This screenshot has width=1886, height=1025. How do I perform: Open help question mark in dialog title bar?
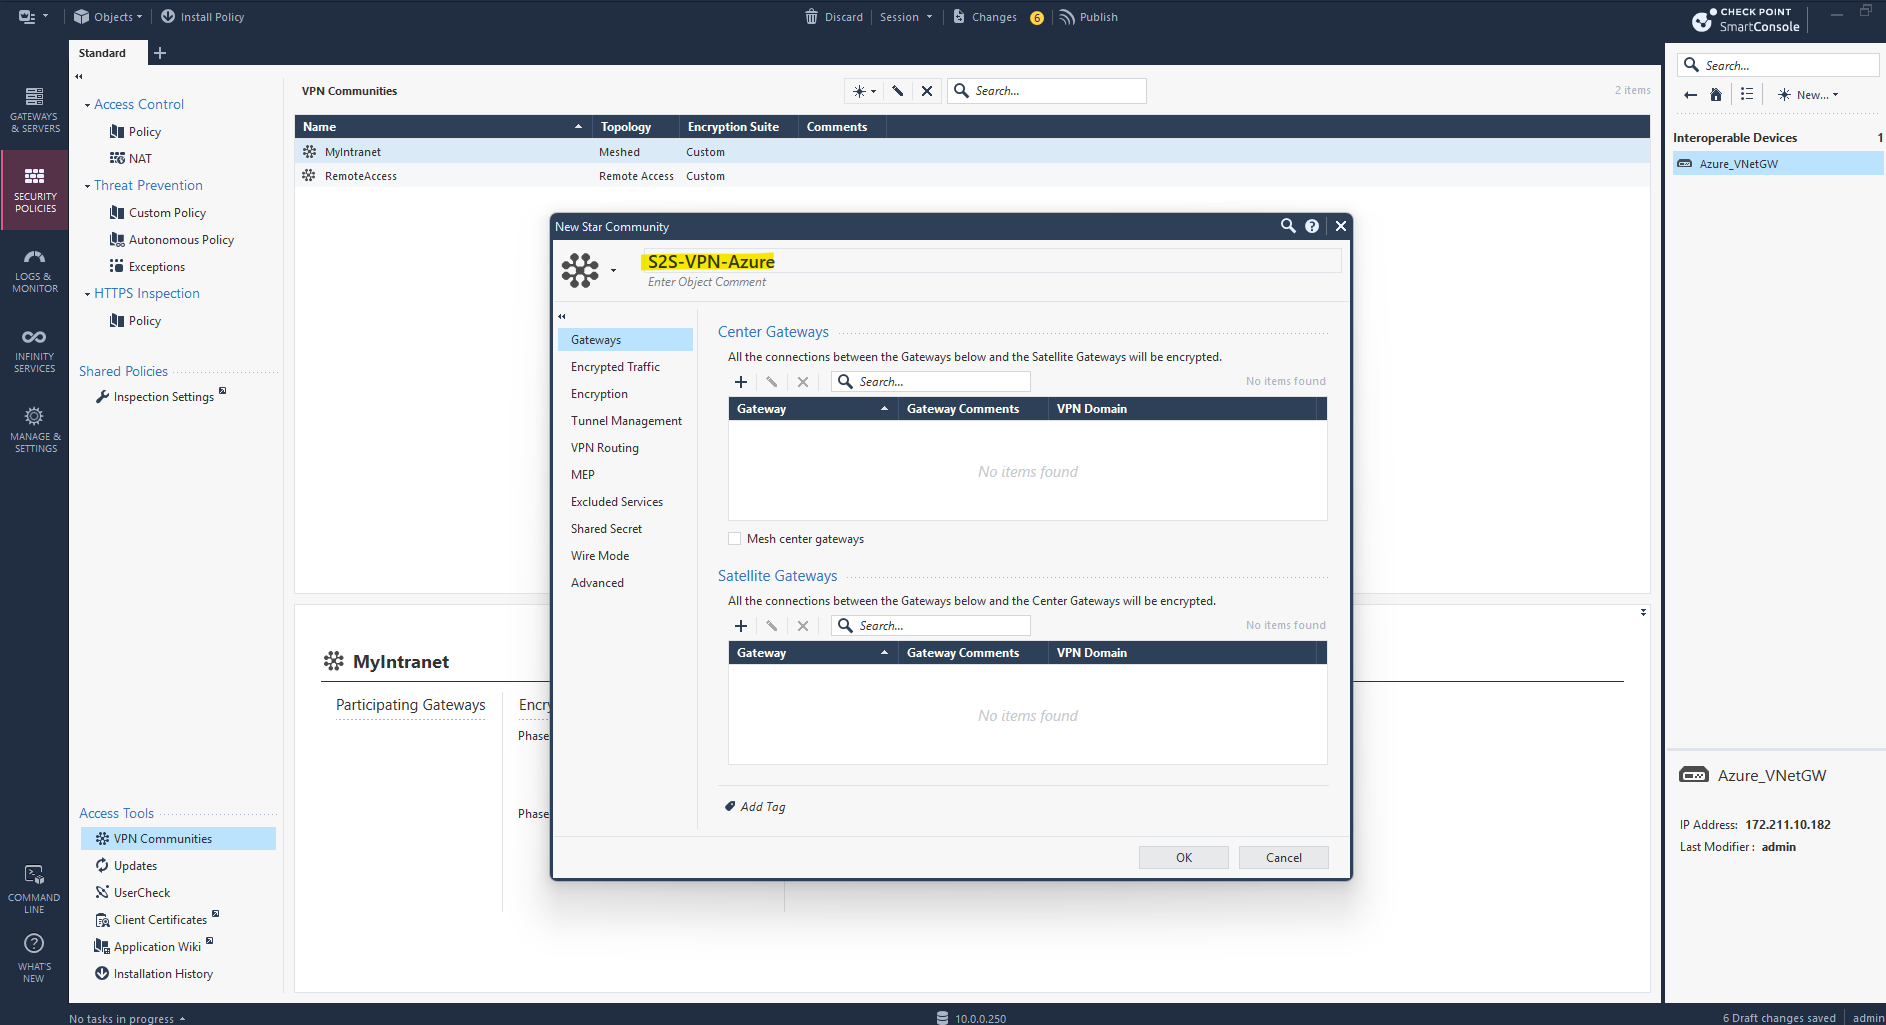pyautogui.click(x=1312, y=226)
